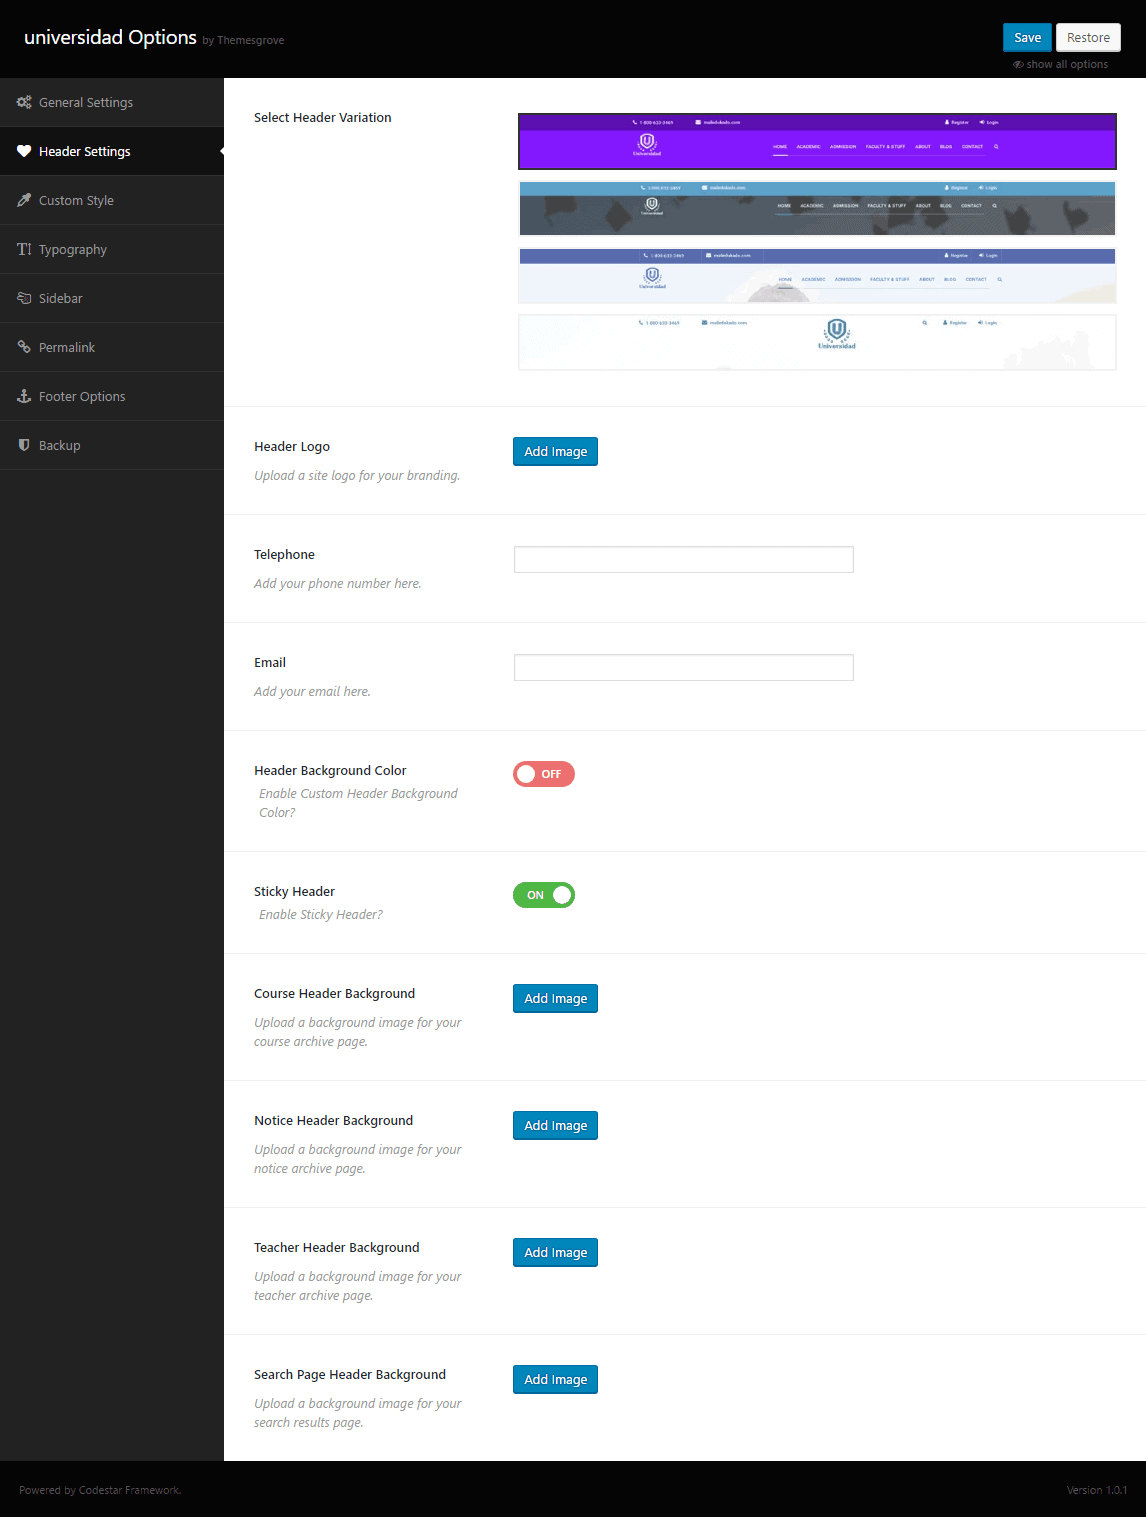The width and height of the screenshot is (1146, 1517).
Task: Open the Codestar Framework link
Action: click(129, 1489)
